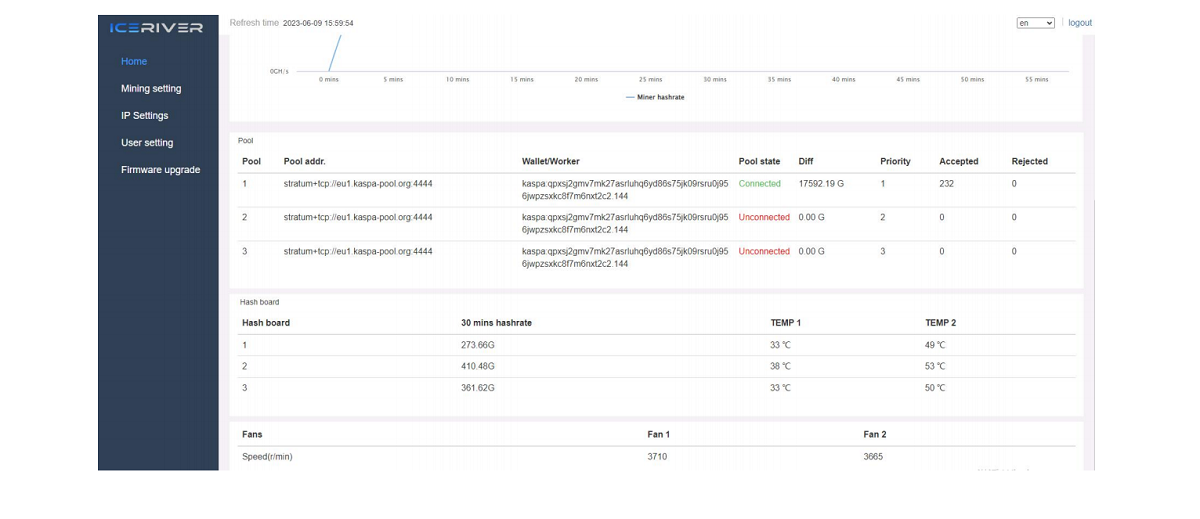The image size is (1200, 519).
Task: Open the Home page in sidebar
Action: (x=134, y=62)
